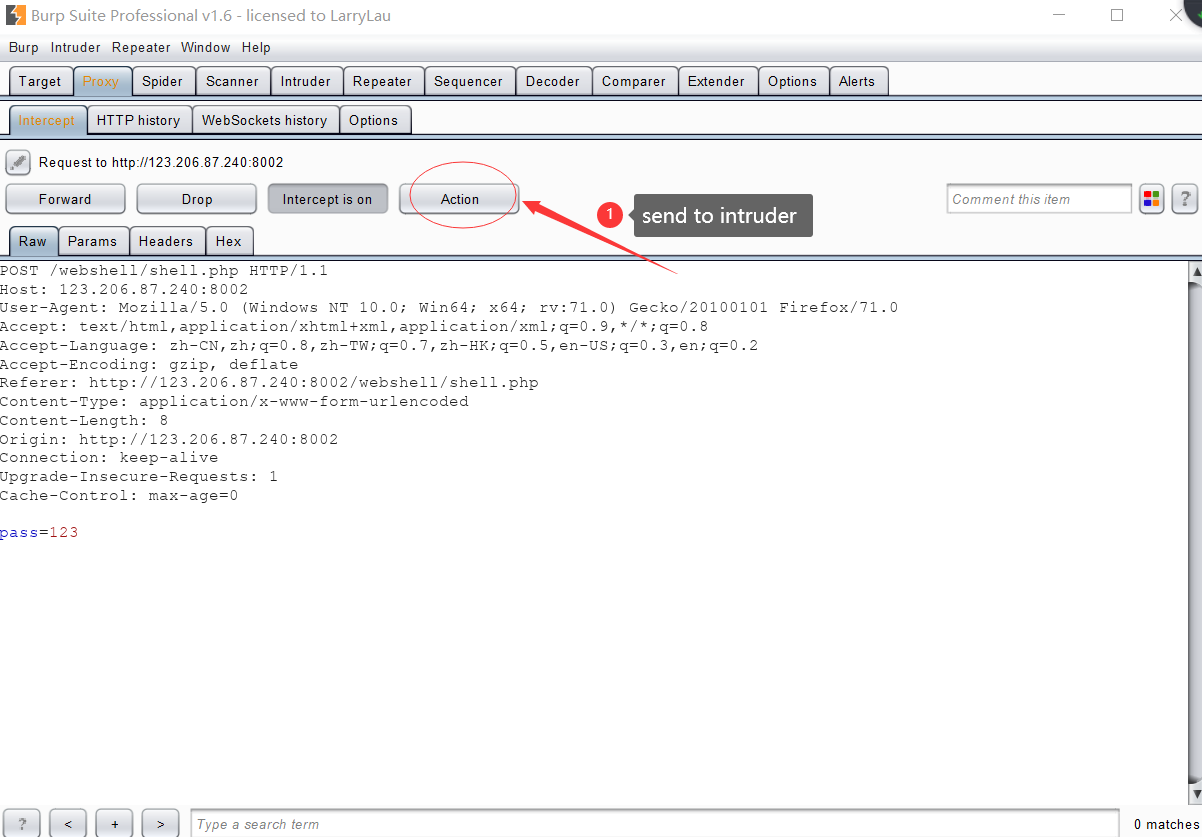Click the Type a search term field
Viewport: 1202px width, 837px height.
click(655, 824)
